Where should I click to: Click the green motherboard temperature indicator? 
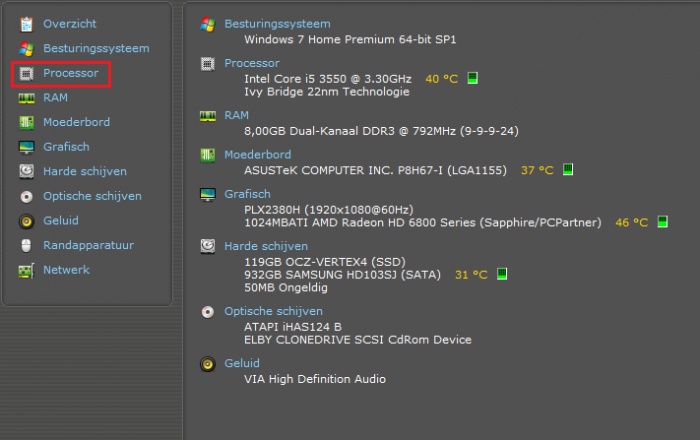click(x=568, y=170)
